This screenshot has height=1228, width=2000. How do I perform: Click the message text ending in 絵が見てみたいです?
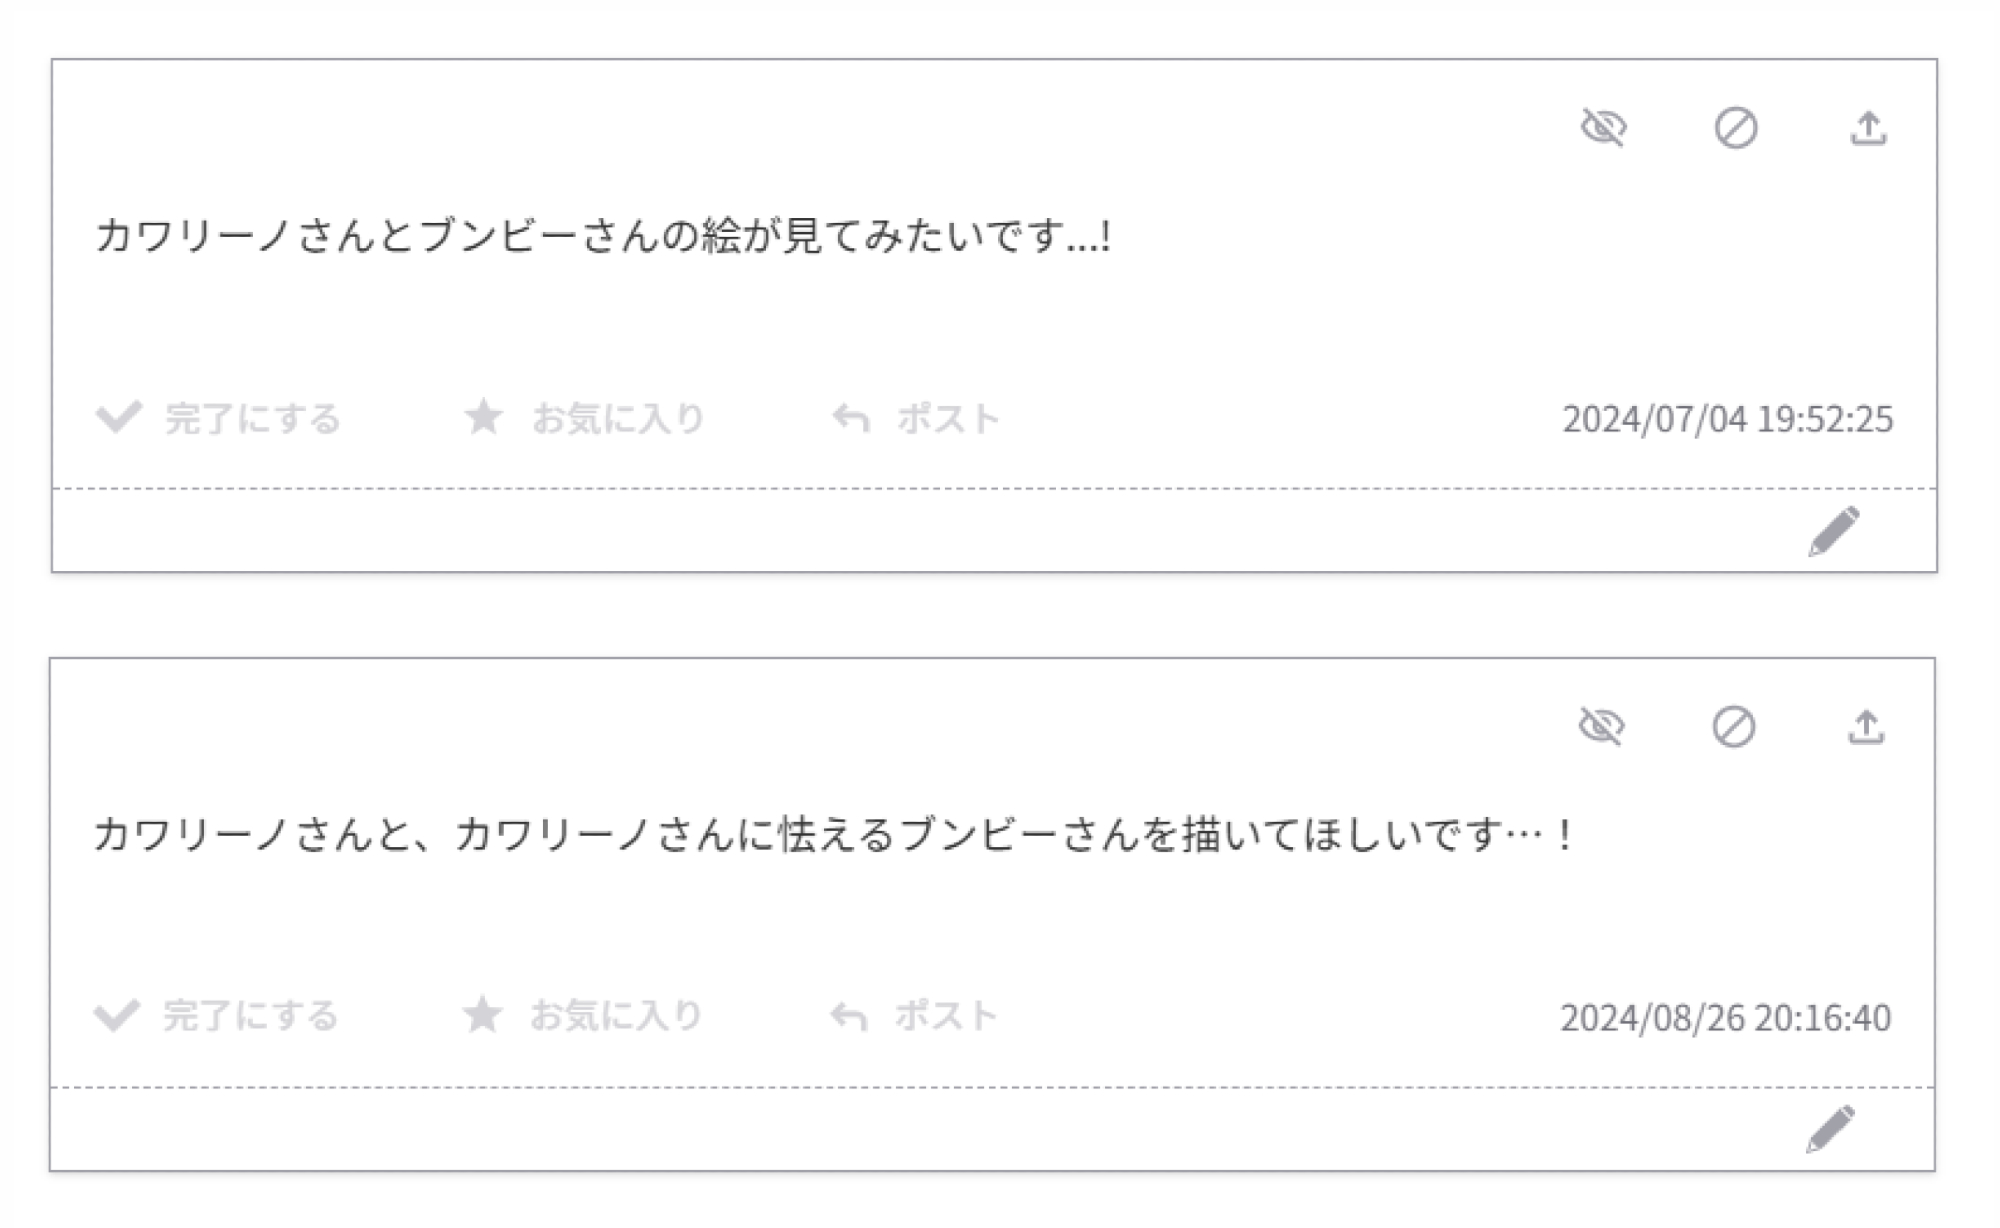pos(602,236)
